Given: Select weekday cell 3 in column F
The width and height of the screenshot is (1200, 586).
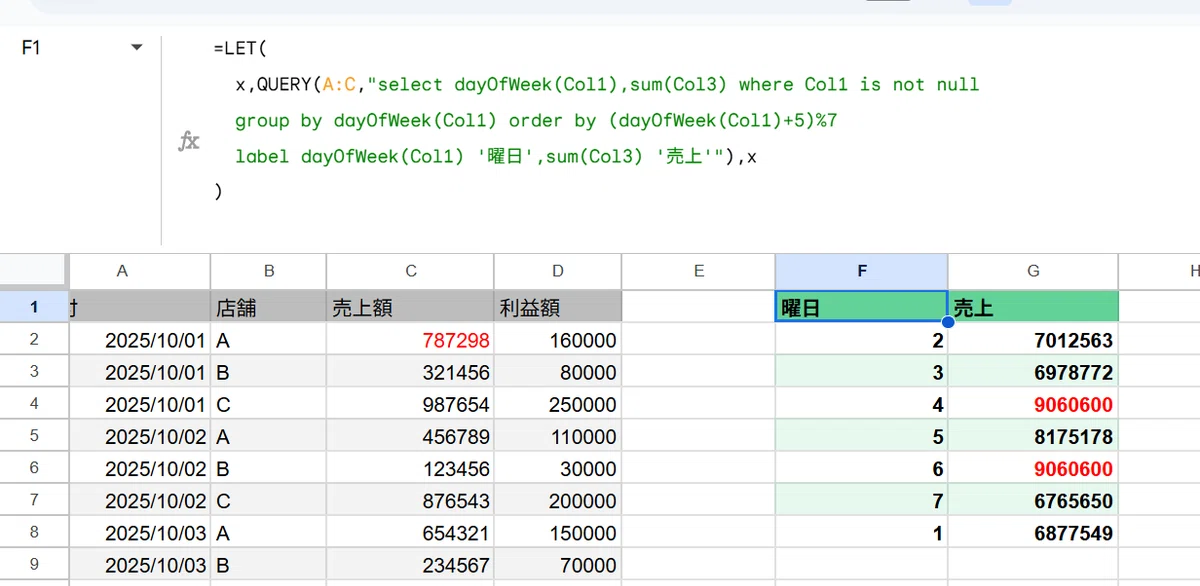Looking at the screenshot, I should 862,372.
